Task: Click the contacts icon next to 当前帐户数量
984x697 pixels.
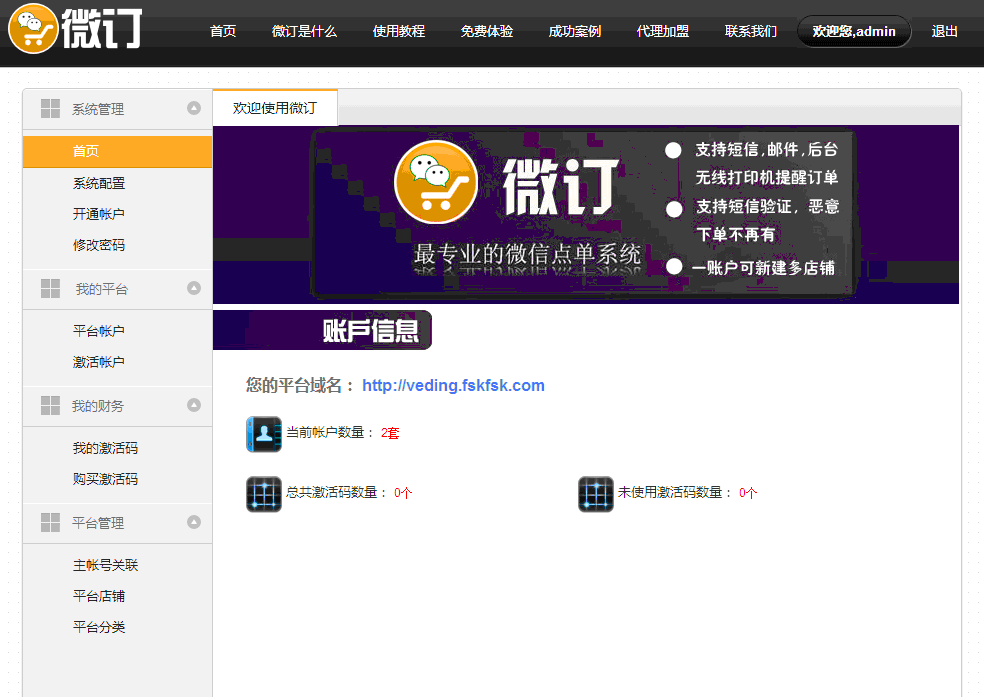Action: (x=264, y=434)
